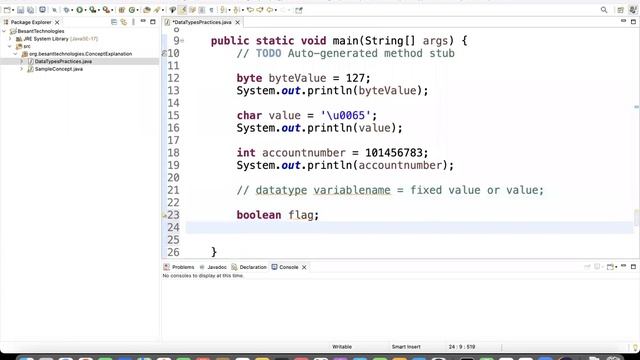Image resolution: width=640 pixels, height=360 pixels.
Task: Run the program with green Run icon
Action: coord(80,10)
